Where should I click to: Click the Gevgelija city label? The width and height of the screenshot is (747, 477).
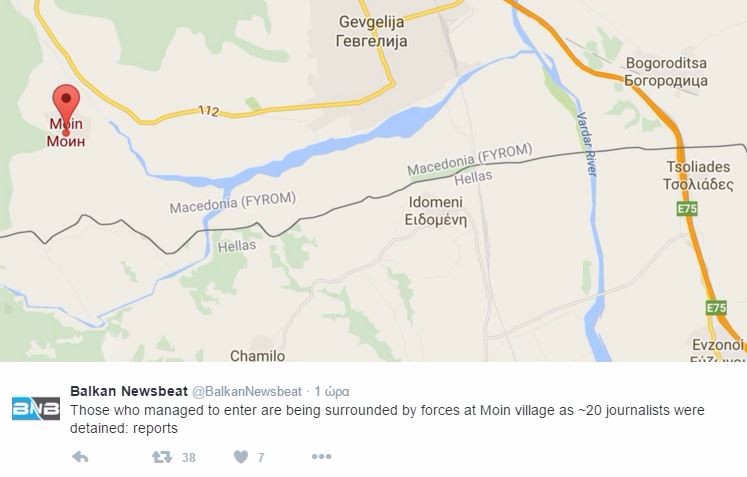coord(372,31)
